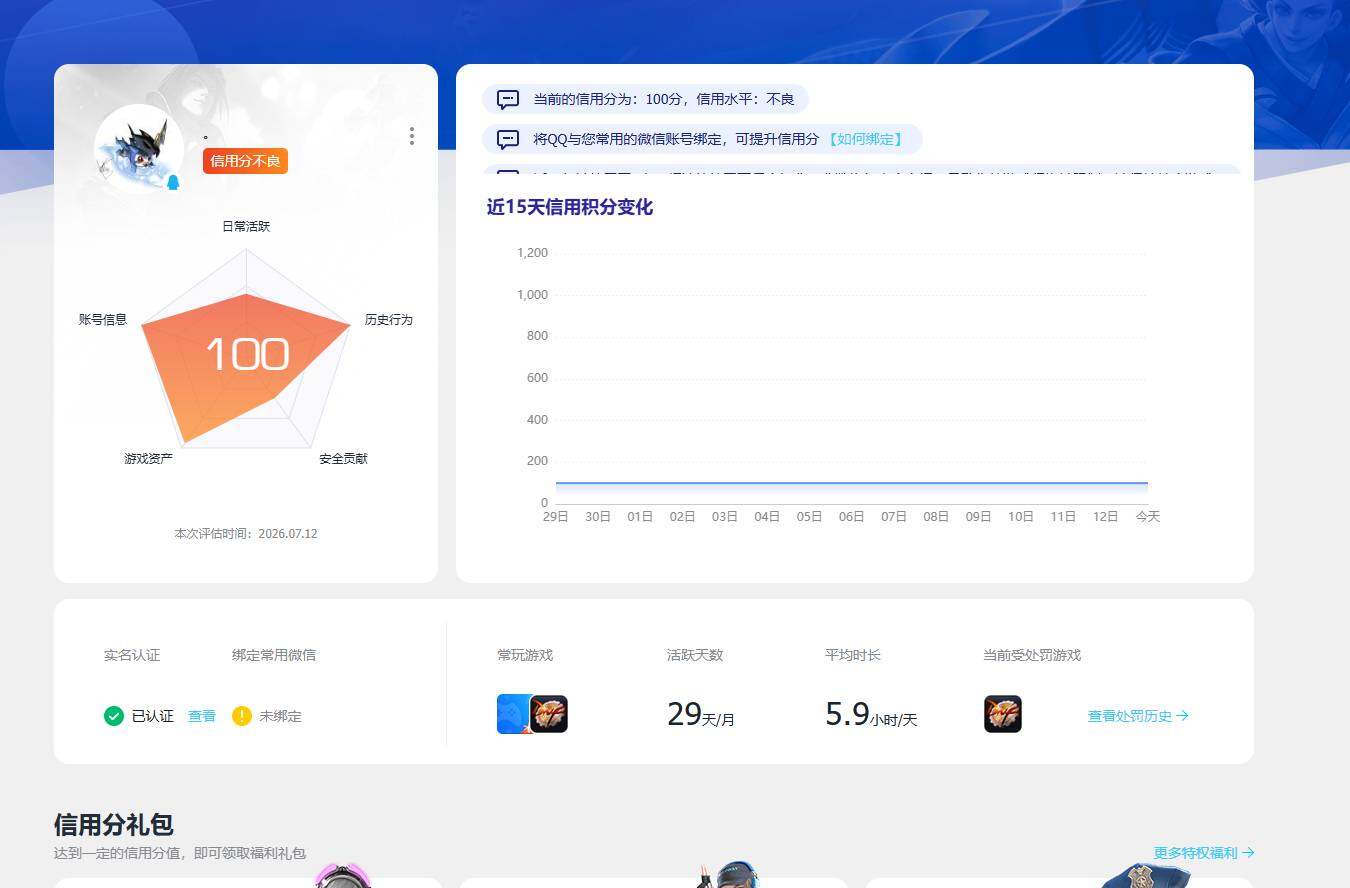Click the 信用分不良 orange badge
This screenshot has height=888, width=1350.
(x=245, y=161)
